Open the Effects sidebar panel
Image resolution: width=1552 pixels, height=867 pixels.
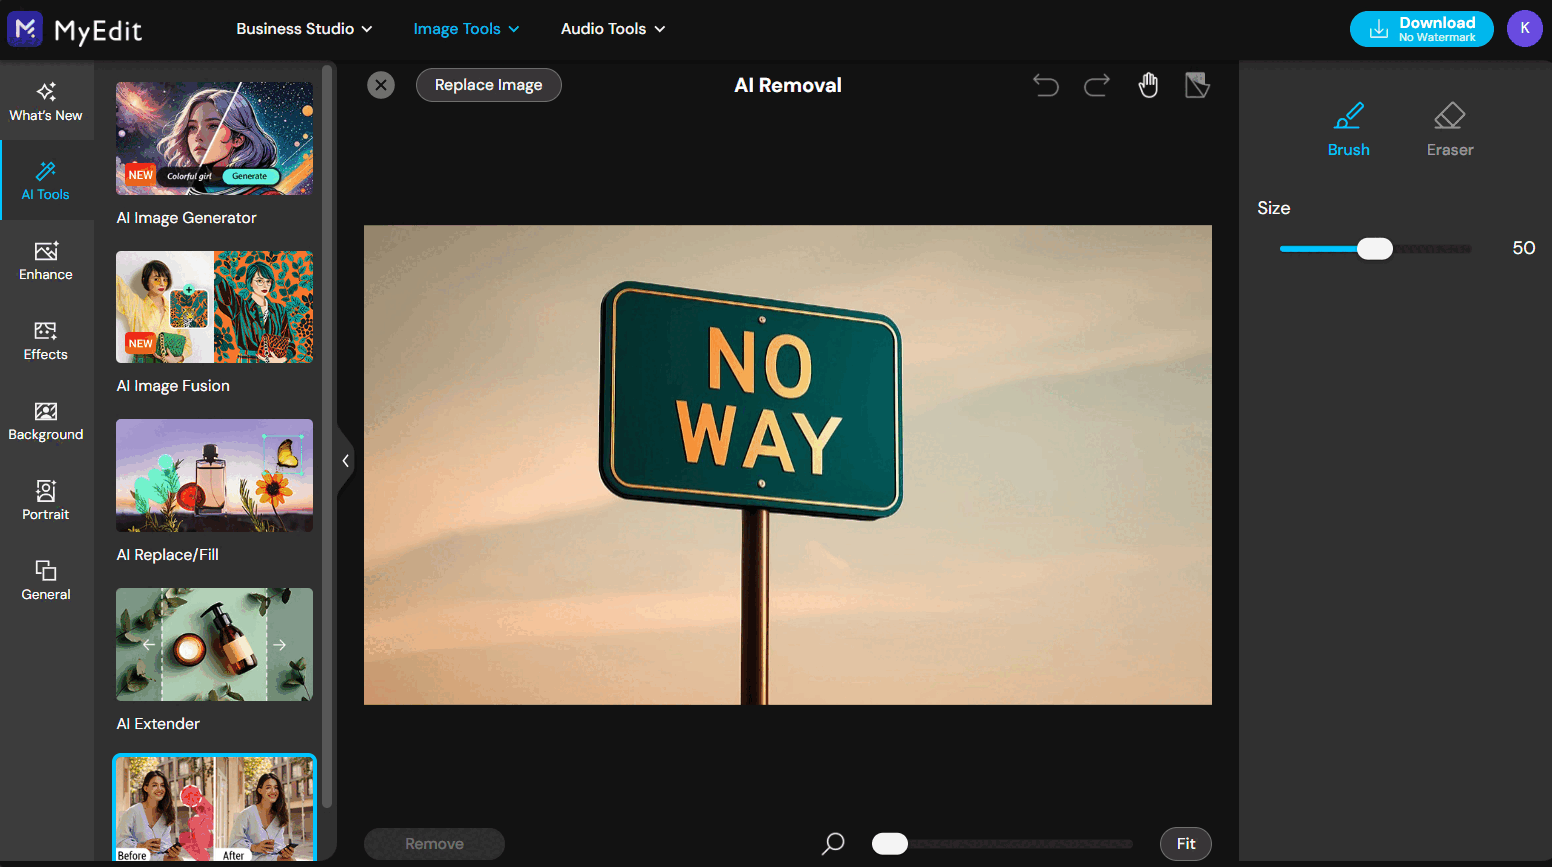(x=45, y=342)
